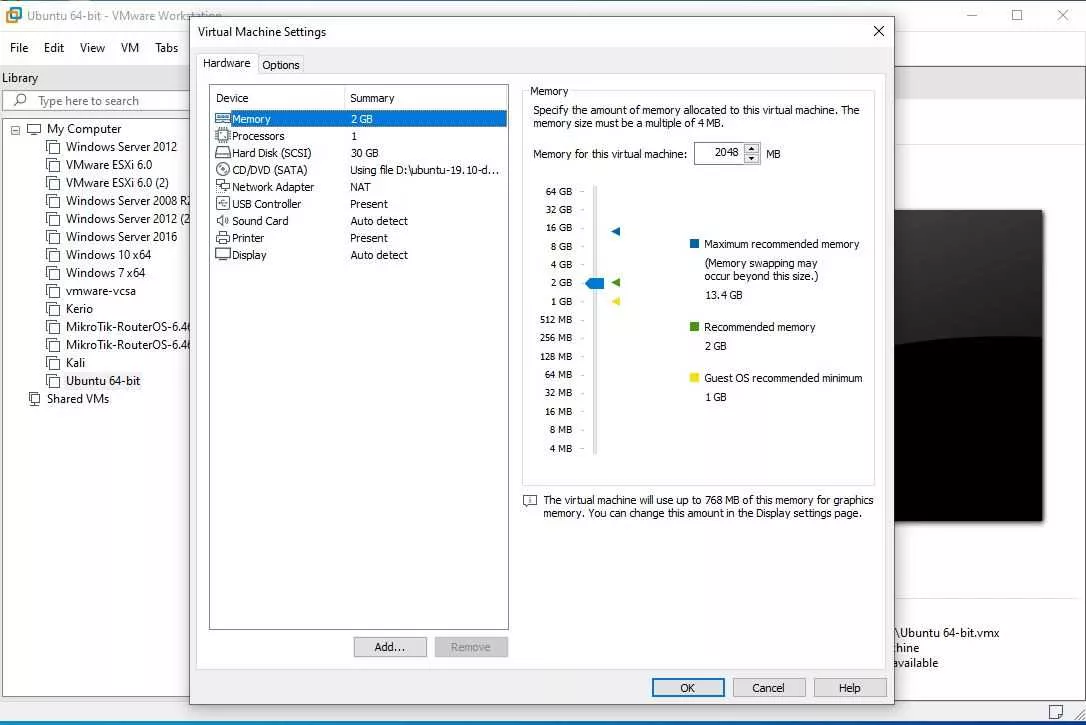Click the Present summary for USB Controller
The width and height of the screenshot is (1086, 725).
(x=368, y=204)
